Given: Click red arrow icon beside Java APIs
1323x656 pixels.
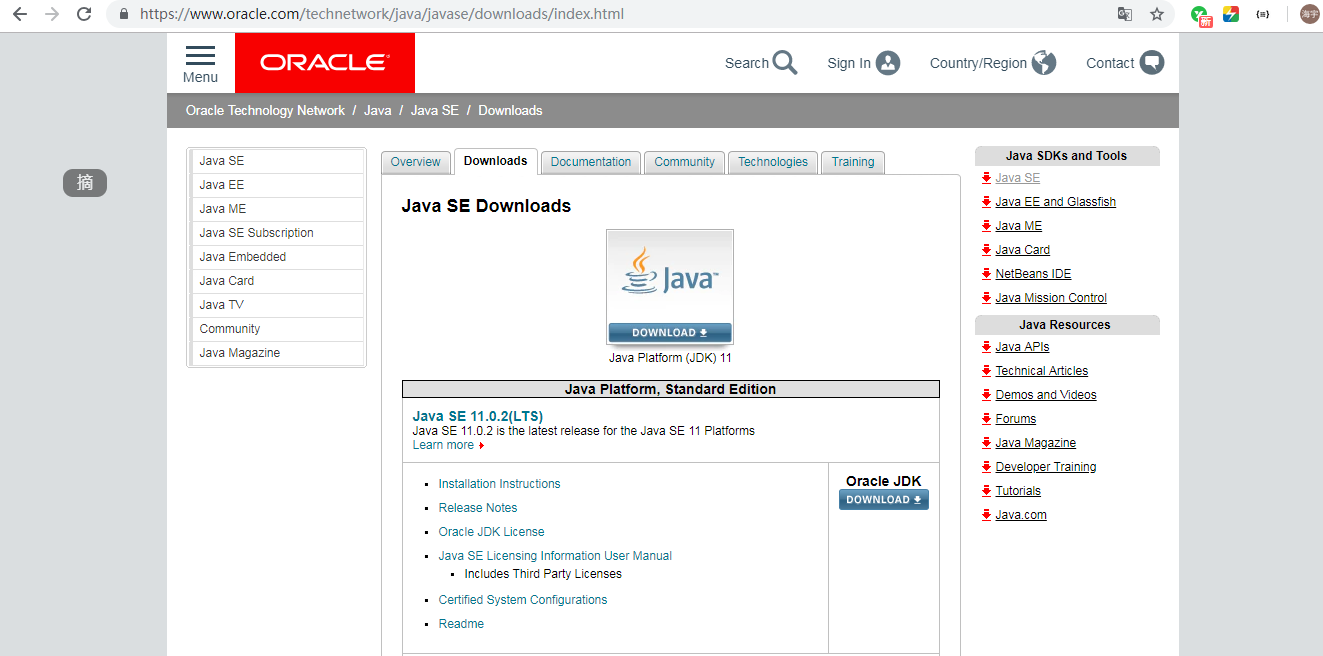Looking at the screenshot, I should click(x=986, y=347).
